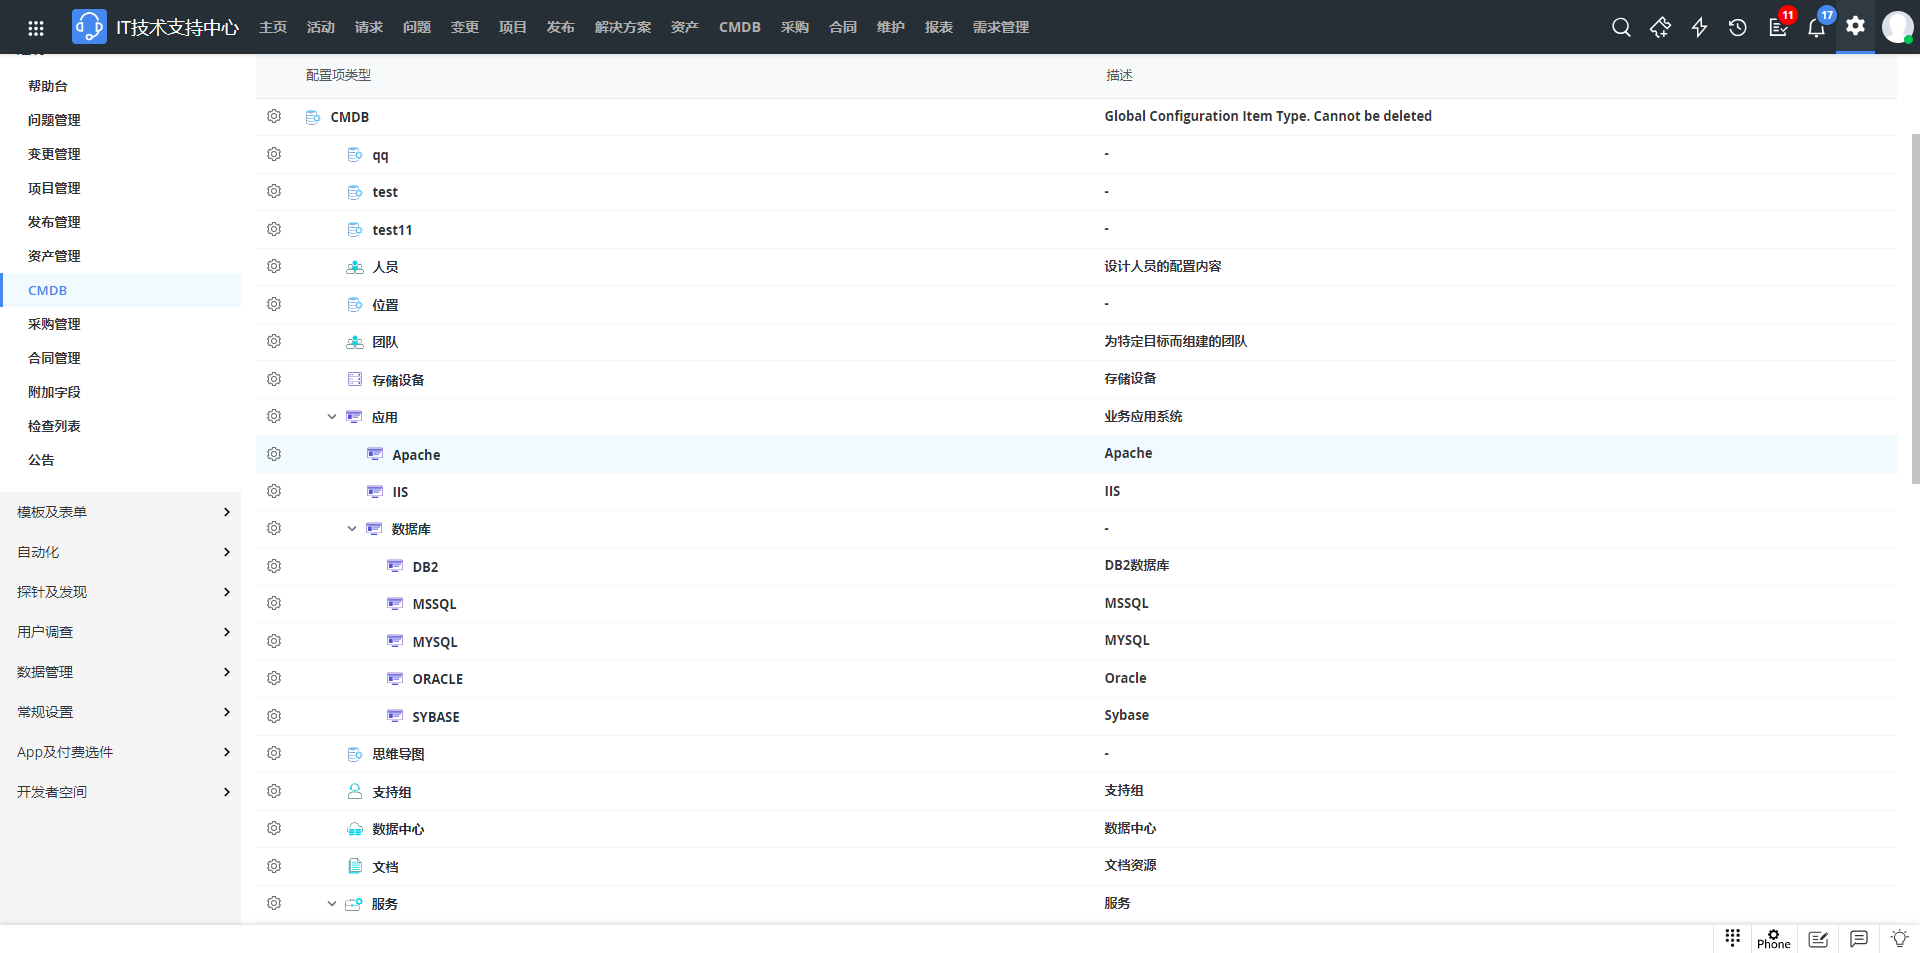Click the gear icon for the ORACLE row
Image resolution: width=1920 pixels, height=953 pixels.
(x=274, y=678)
